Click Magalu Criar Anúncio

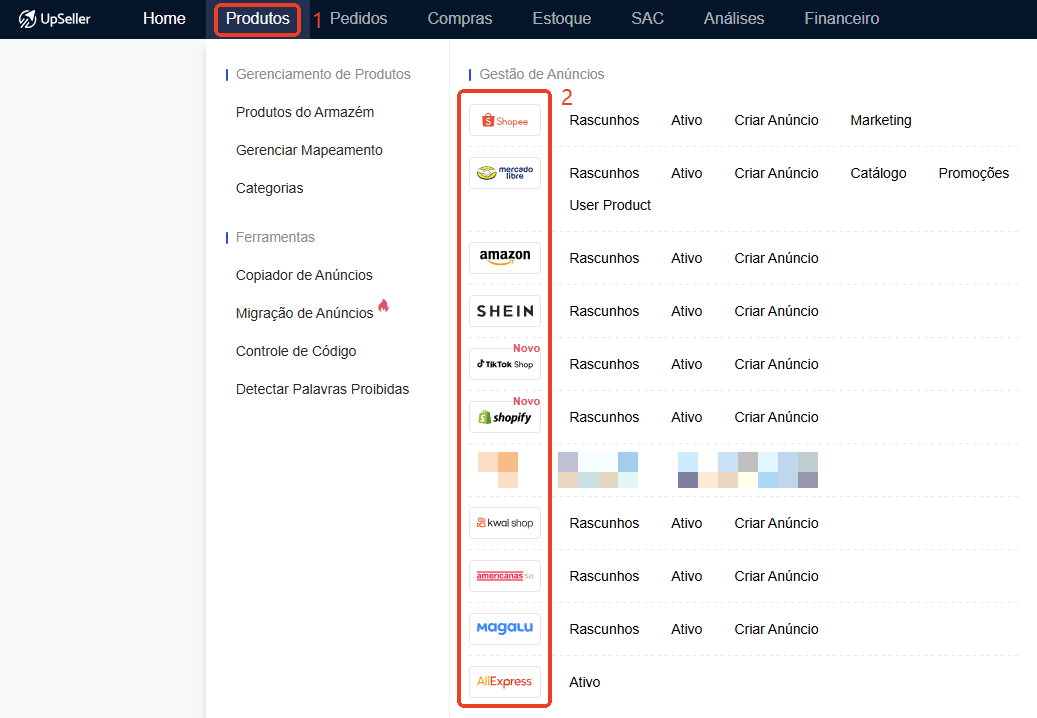(x=776, y=629)
